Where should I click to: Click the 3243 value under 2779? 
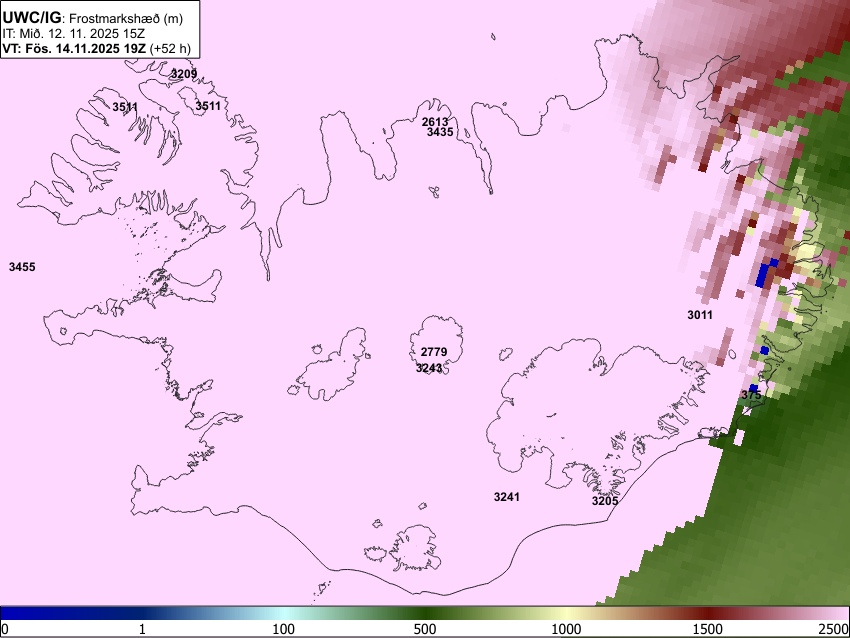click(x=429, y=368)
